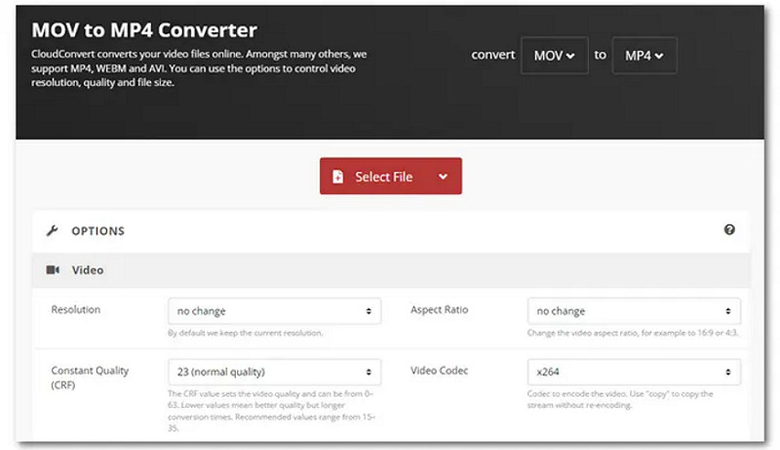Click the video camera icon
Image resolution: width=780 pixels, height=450 pixels.
[x=53, y=270]
